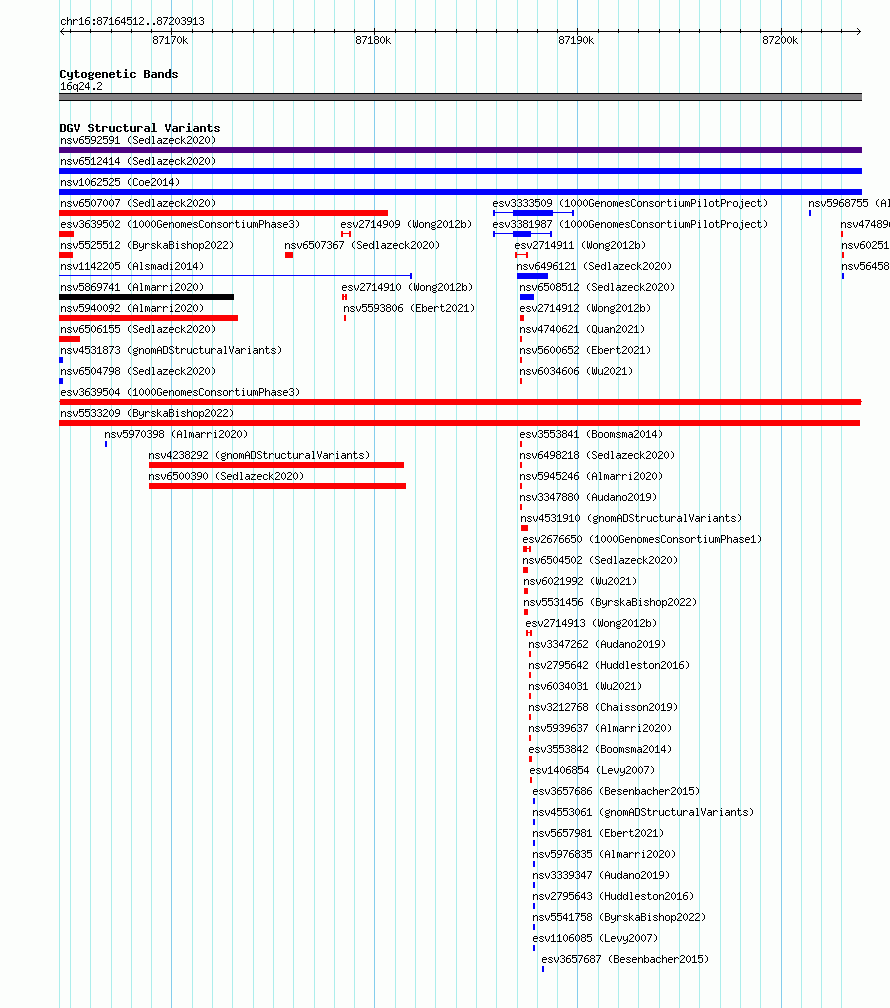Open nsv6498218 (Sedlazeck2020) label
Screen dimensions: 890x1008
597,455
